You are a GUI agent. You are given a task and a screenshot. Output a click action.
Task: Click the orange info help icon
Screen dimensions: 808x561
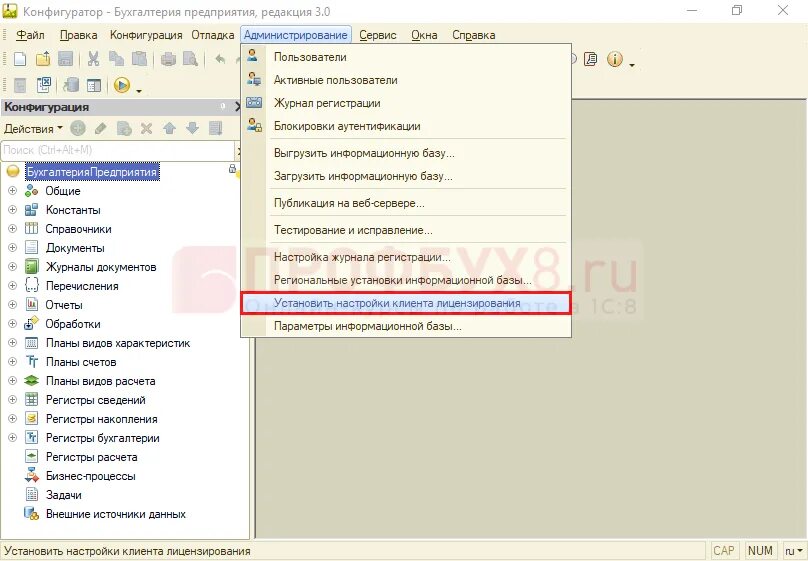[x=615, y=59]
